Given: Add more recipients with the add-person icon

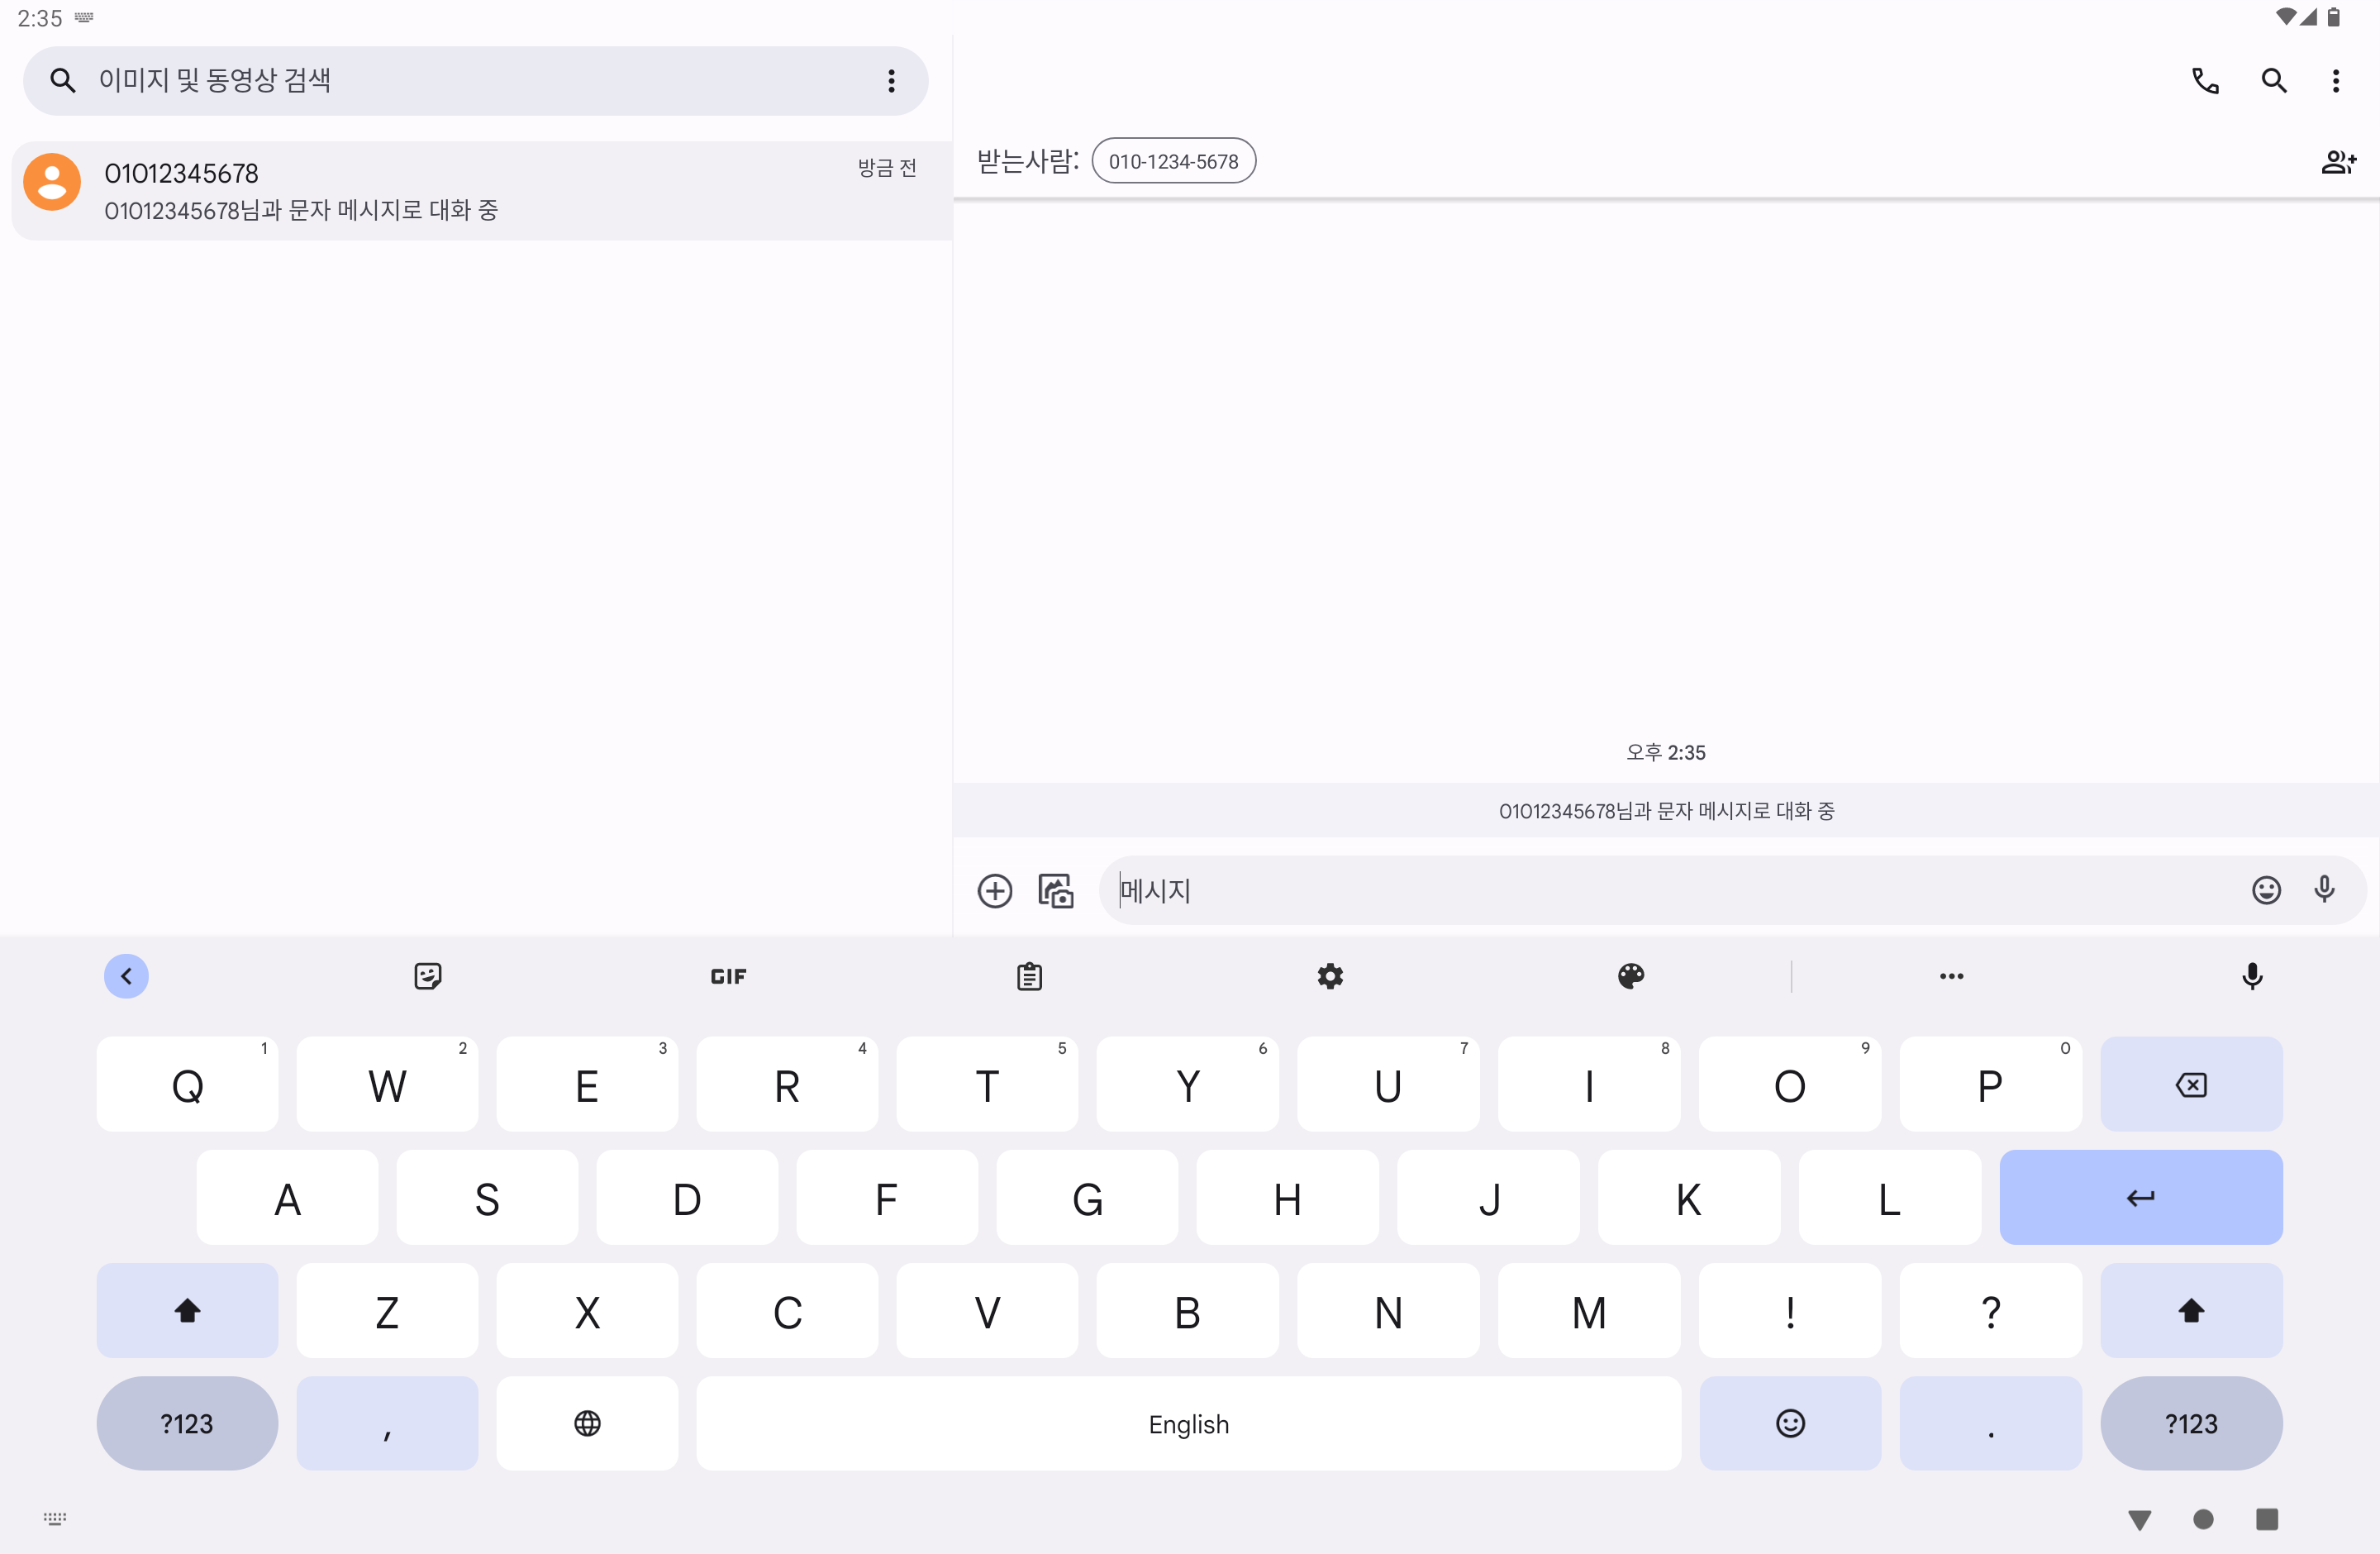Looking at the screenshot, I should point(2338,161).
